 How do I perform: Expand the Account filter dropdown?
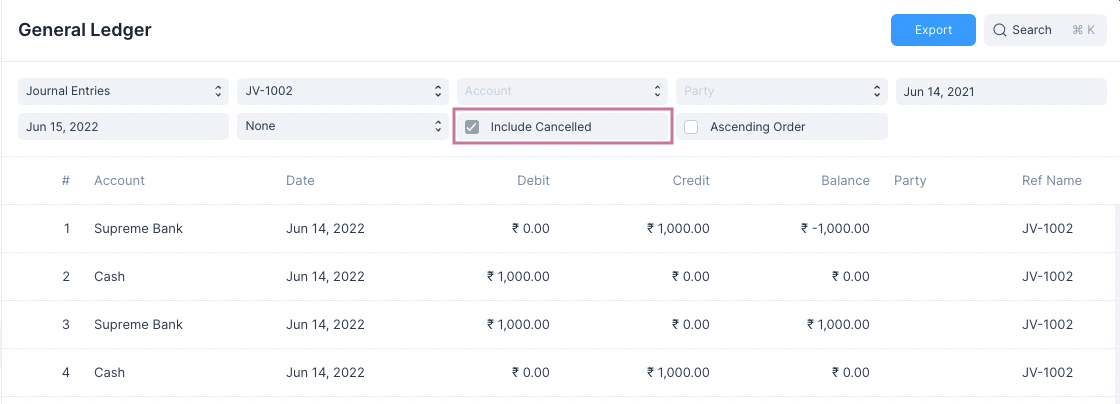pyautogui.click(x=562, y=91)
